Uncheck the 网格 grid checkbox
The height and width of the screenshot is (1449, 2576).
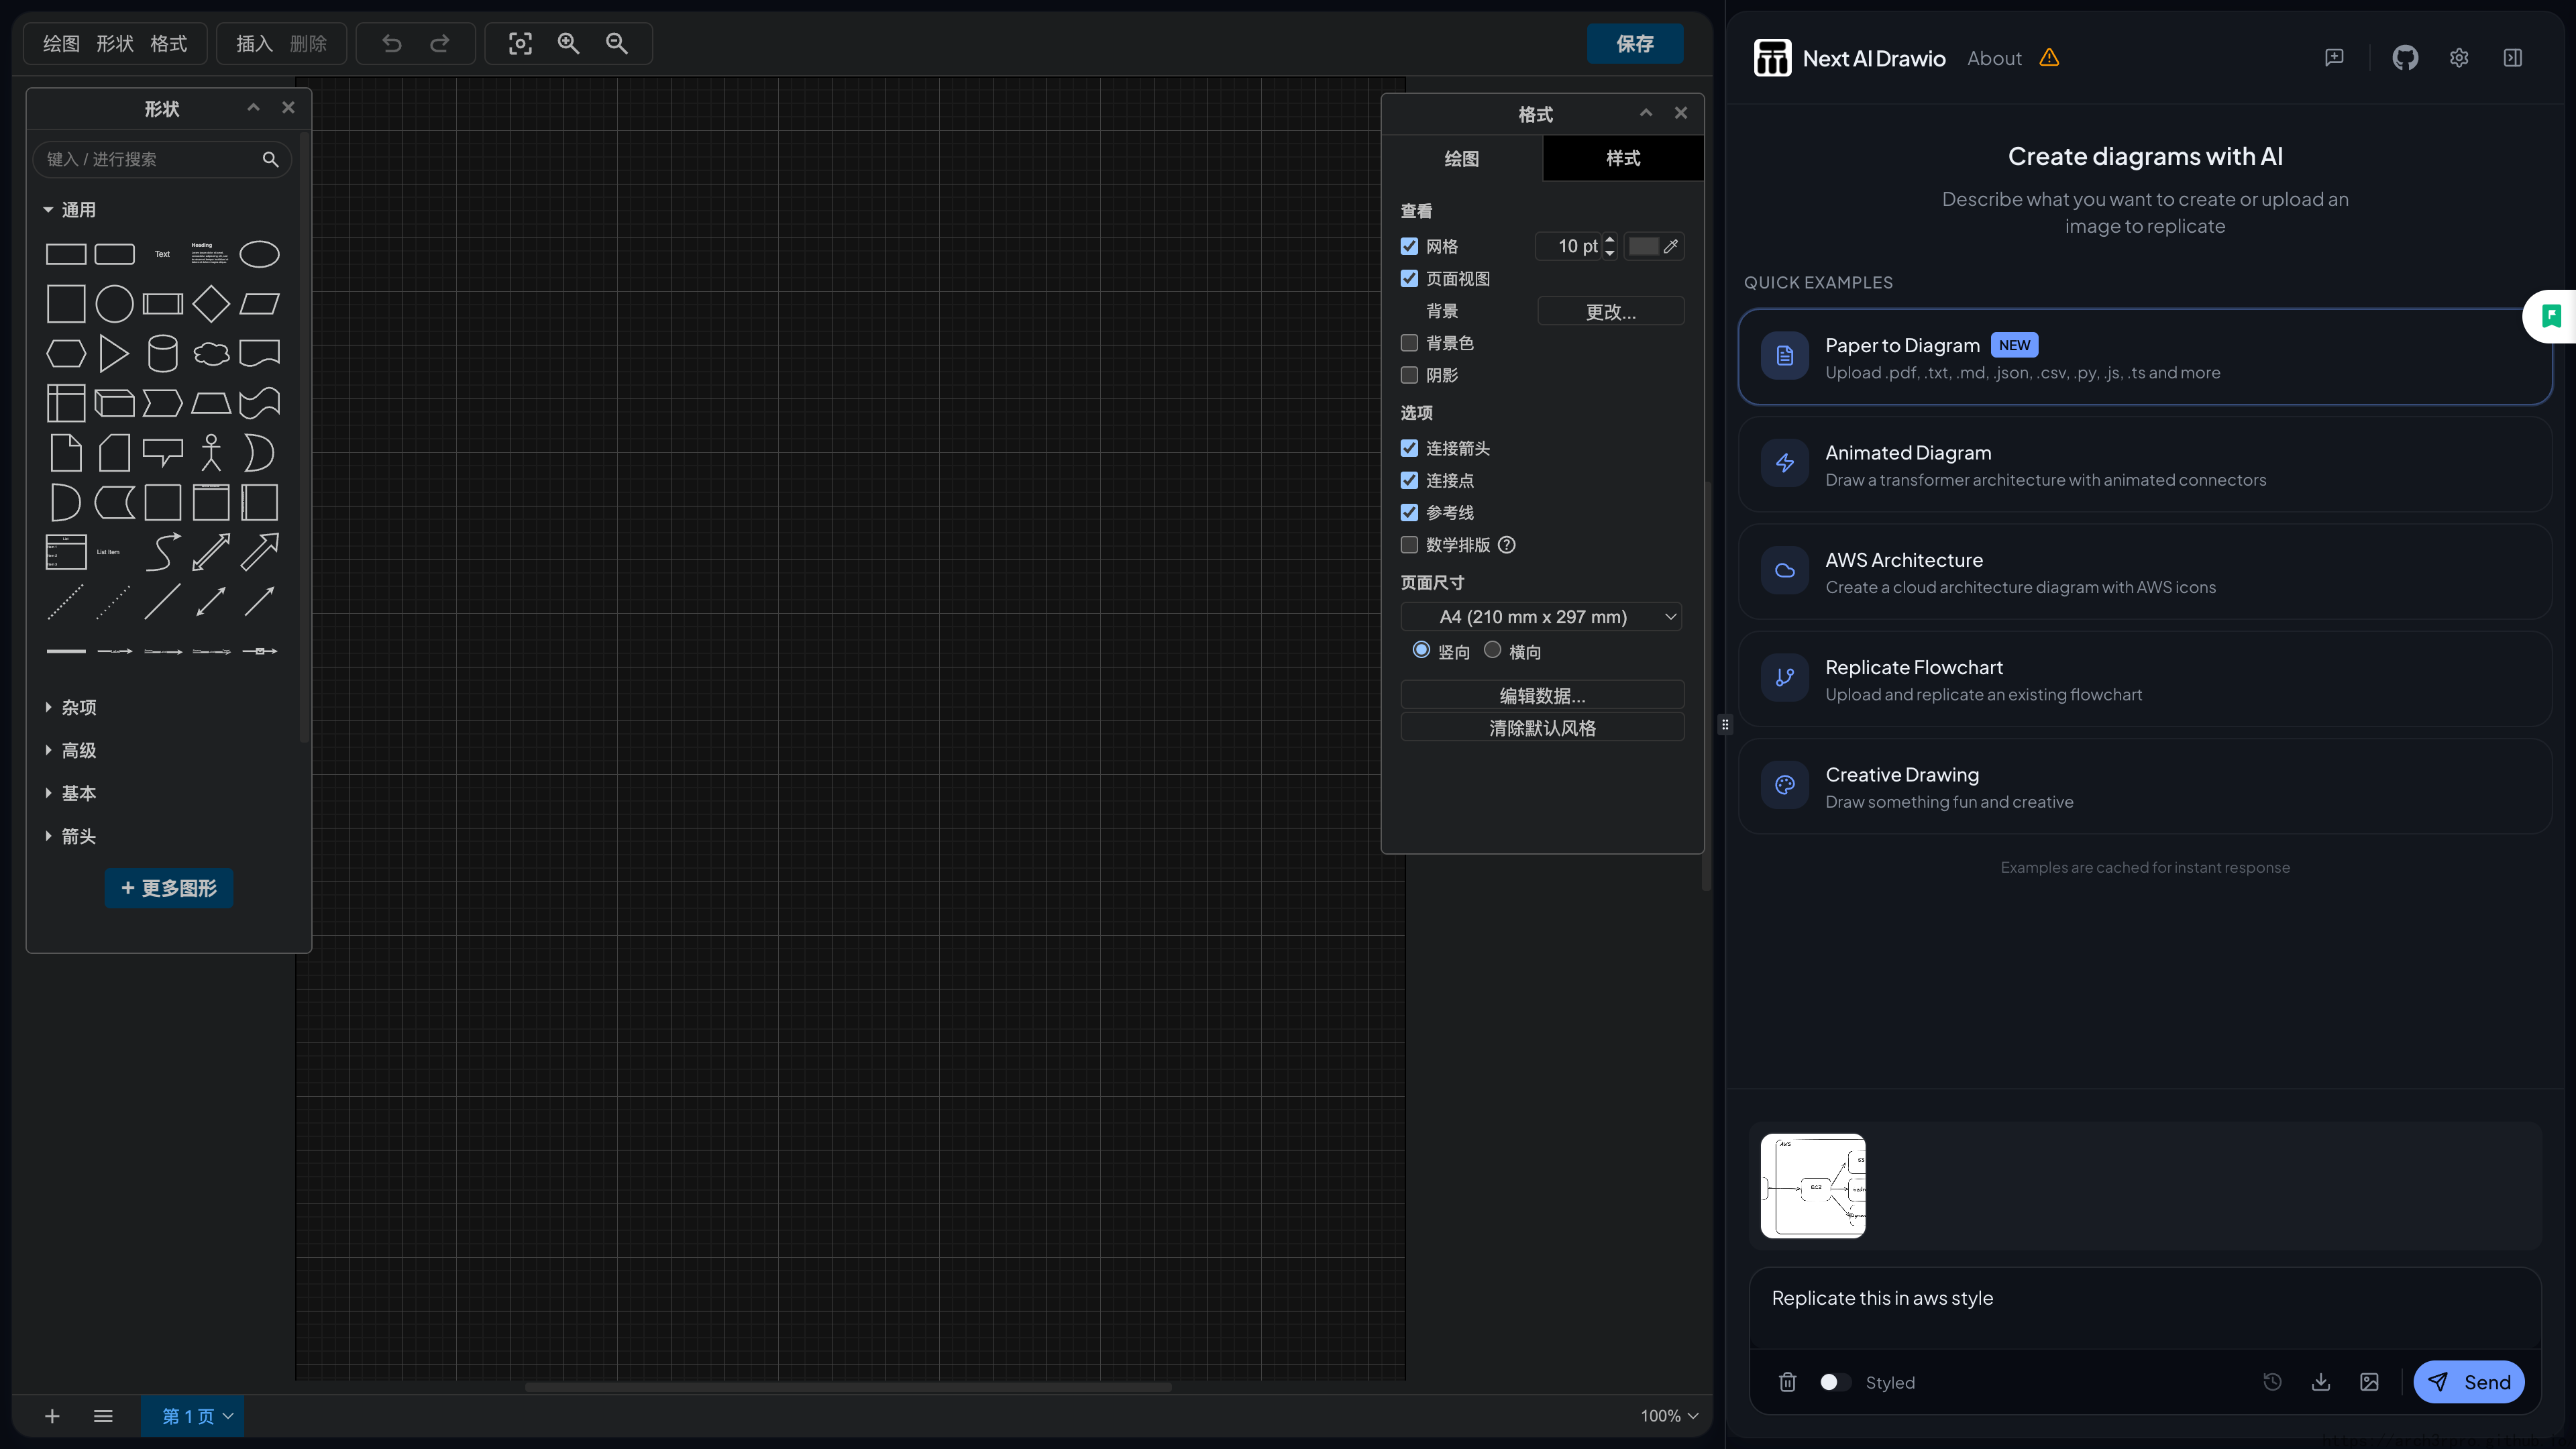pyautogui.click(x=1409, y=246)
